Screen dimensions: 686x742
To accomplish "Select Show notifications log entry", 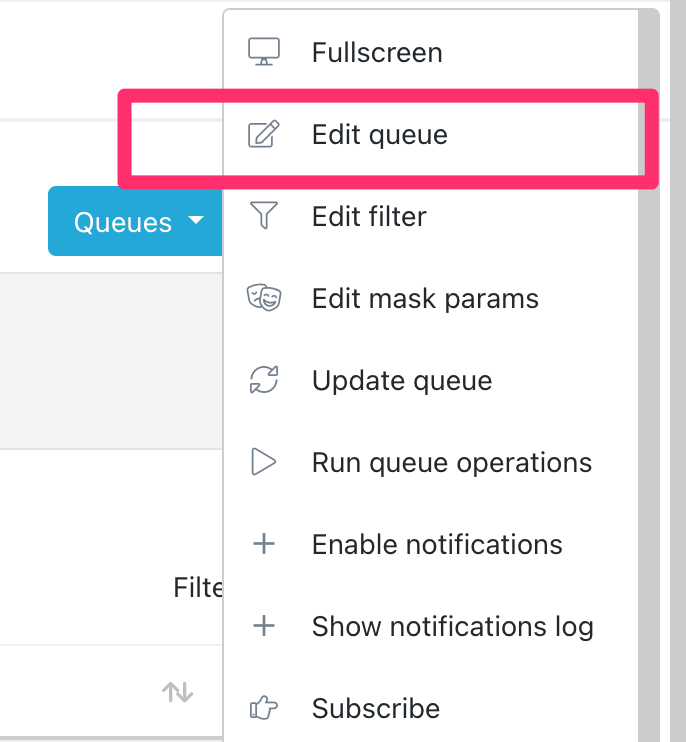I will [x=453, y=626].
